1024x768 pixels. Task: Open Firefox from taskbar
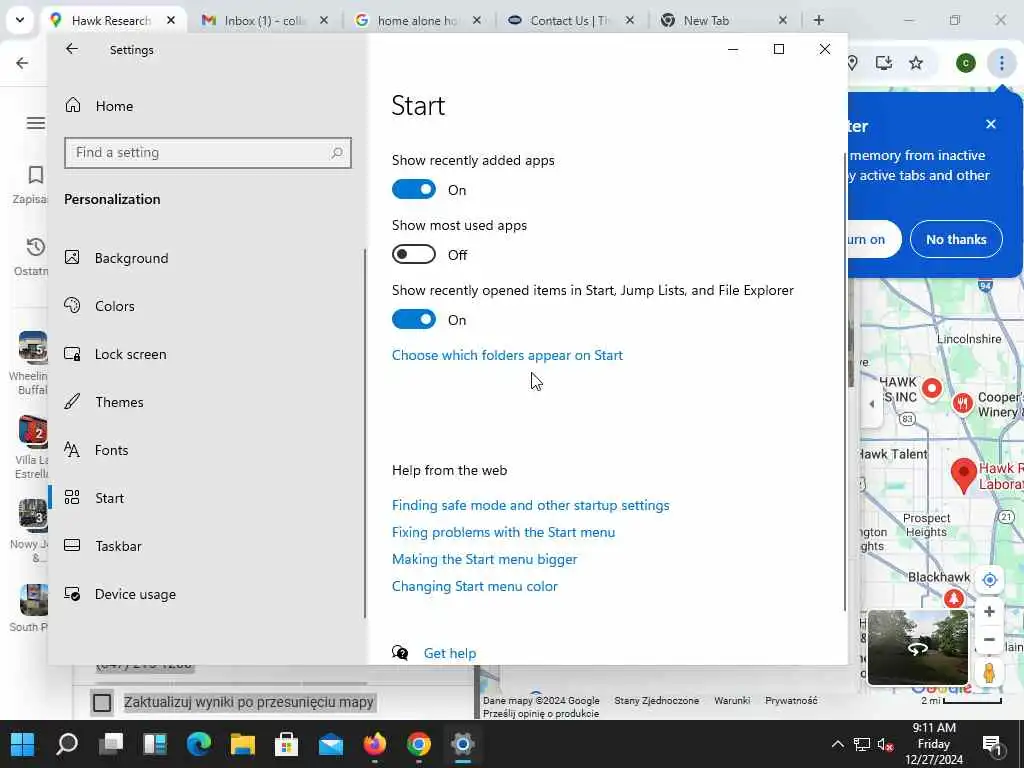(x=375, y=744)
